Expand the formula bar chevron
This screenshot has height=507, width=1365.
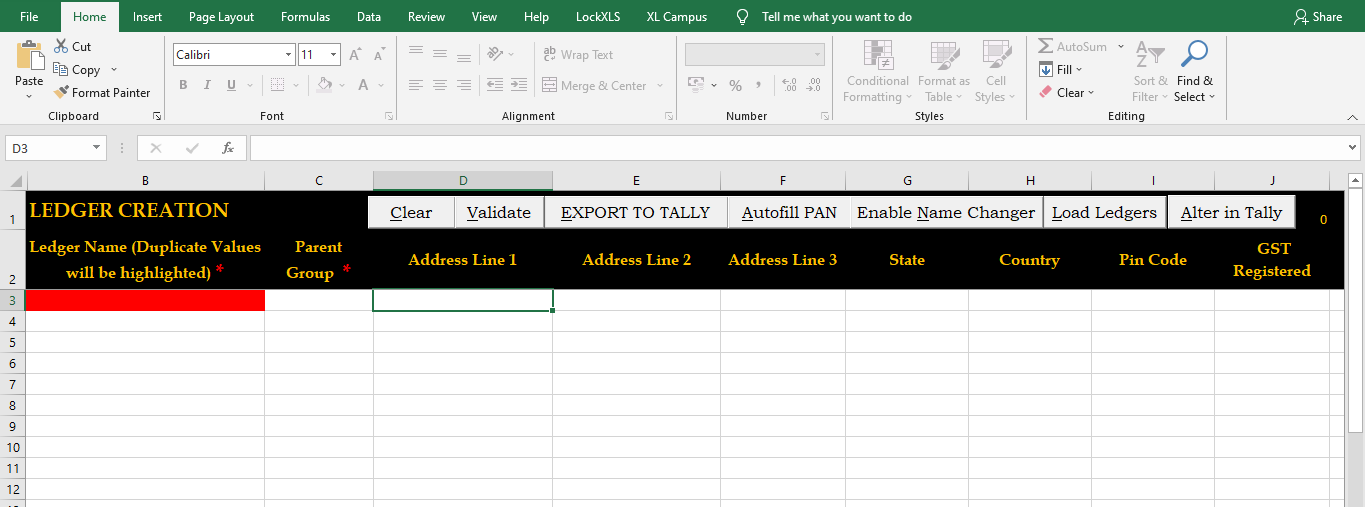pyautogui.click(x=1353, y=148)
